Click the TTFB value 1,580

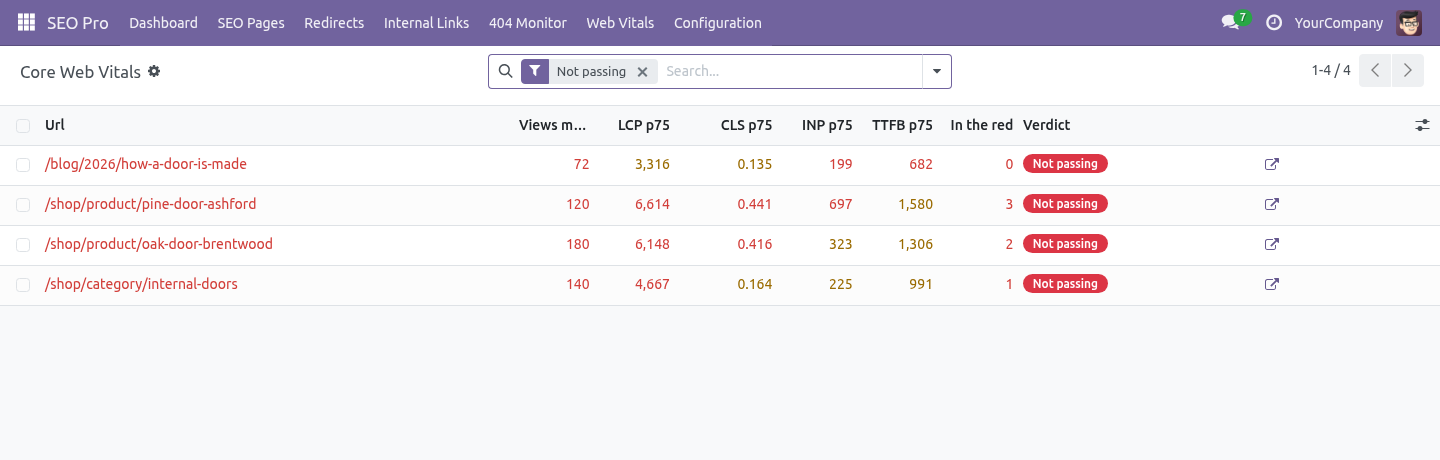click(915, 204)
